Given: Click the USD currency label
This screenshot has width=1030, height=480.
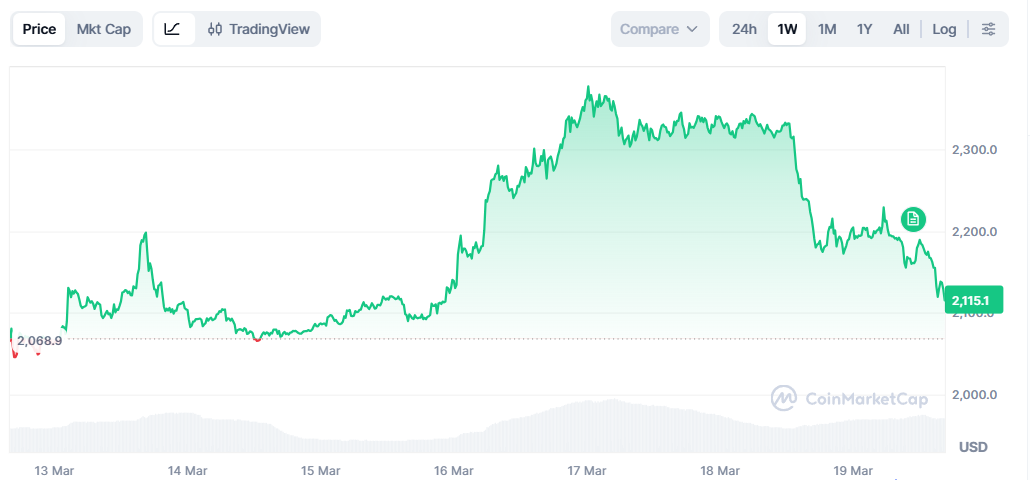Looking at the screenshot, I should [974, 446].
